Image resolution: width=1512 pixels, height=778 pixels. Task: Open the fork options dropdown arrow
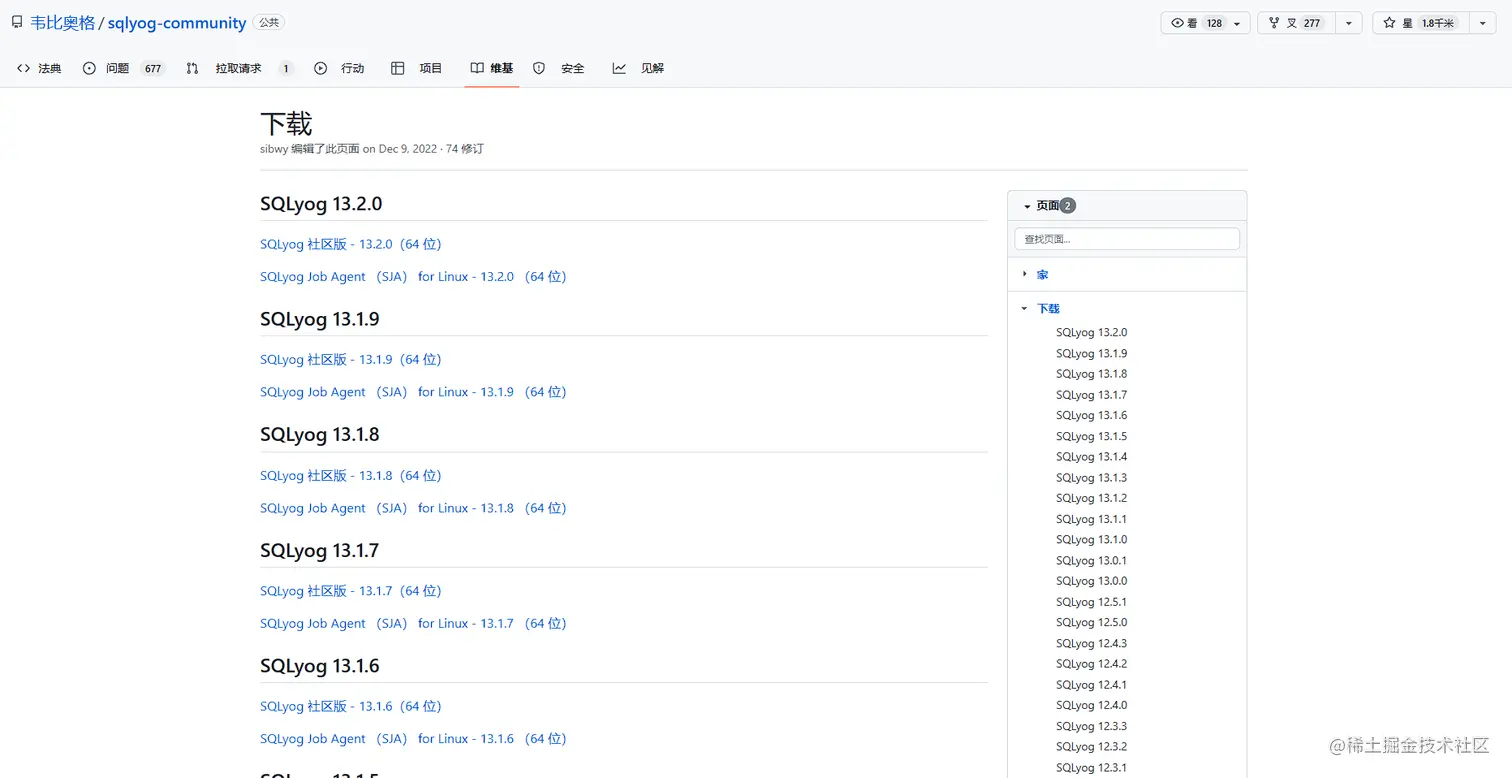click(x=1349, y=23)
